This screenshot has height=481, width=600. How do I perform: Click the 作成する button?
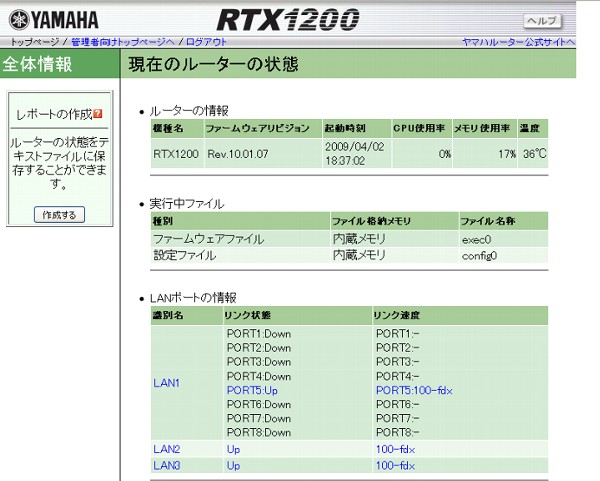59,215
